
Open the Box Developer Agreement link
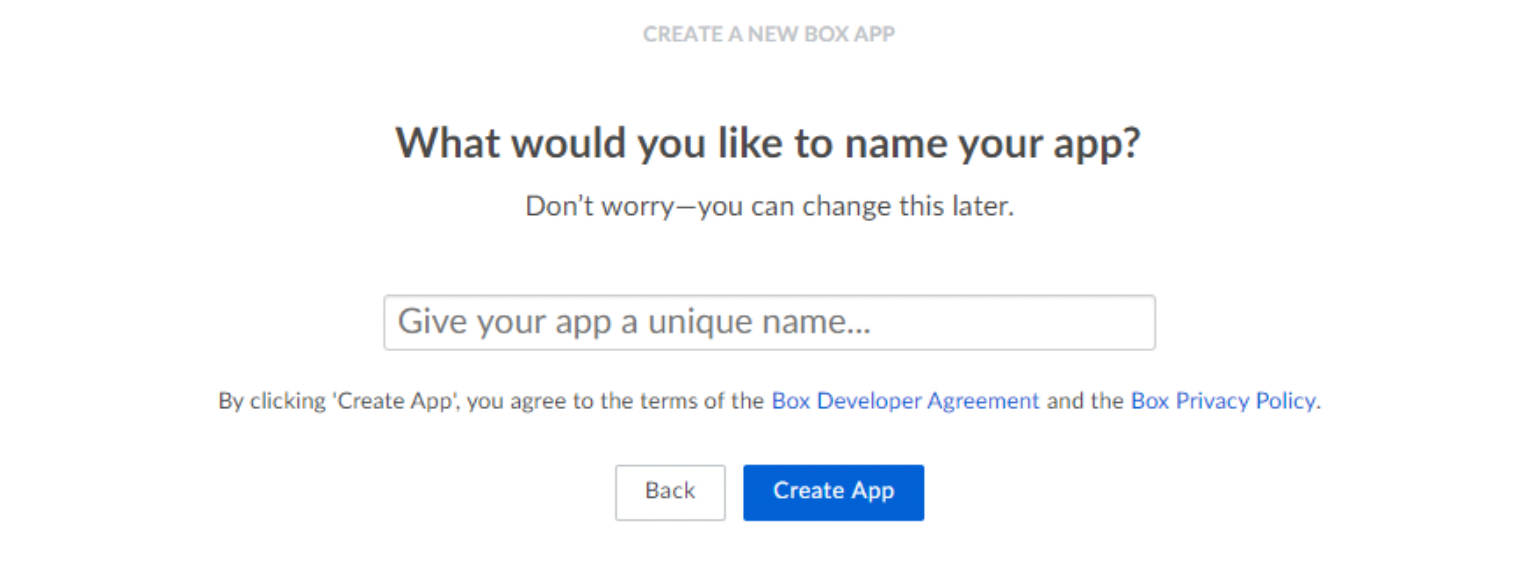[x=906, y=401]
